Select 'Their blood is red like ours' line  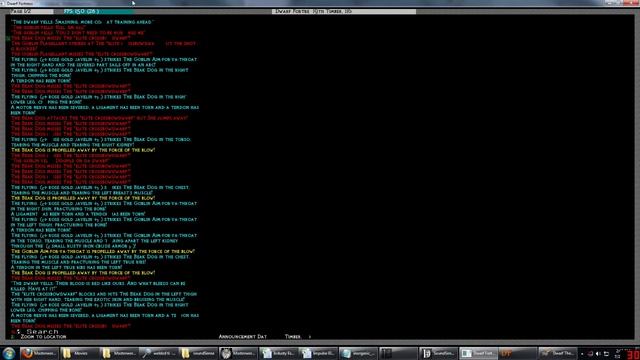click(98, 283)
